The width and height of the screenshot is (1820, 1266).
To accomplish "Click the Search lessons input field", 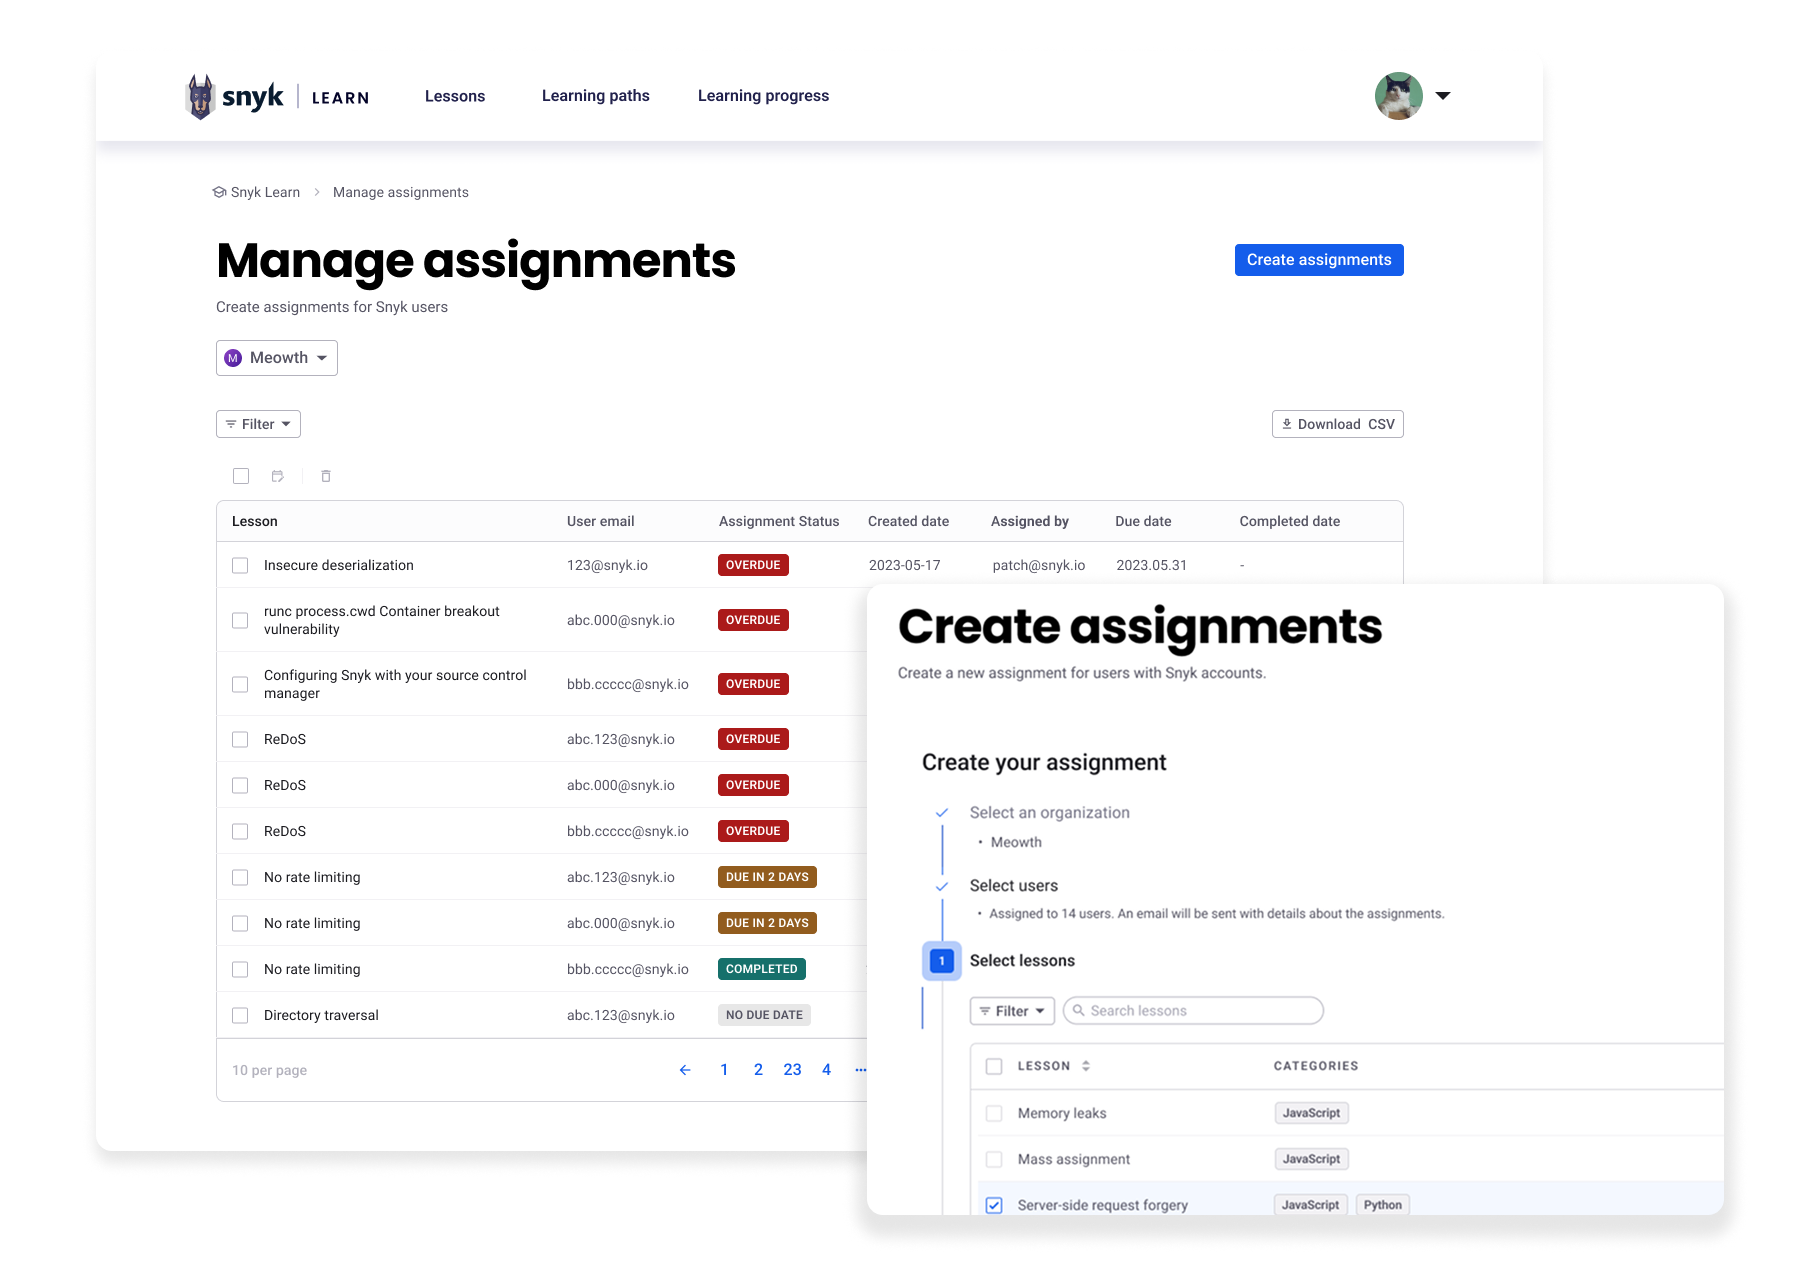I will point(1193,1011).
